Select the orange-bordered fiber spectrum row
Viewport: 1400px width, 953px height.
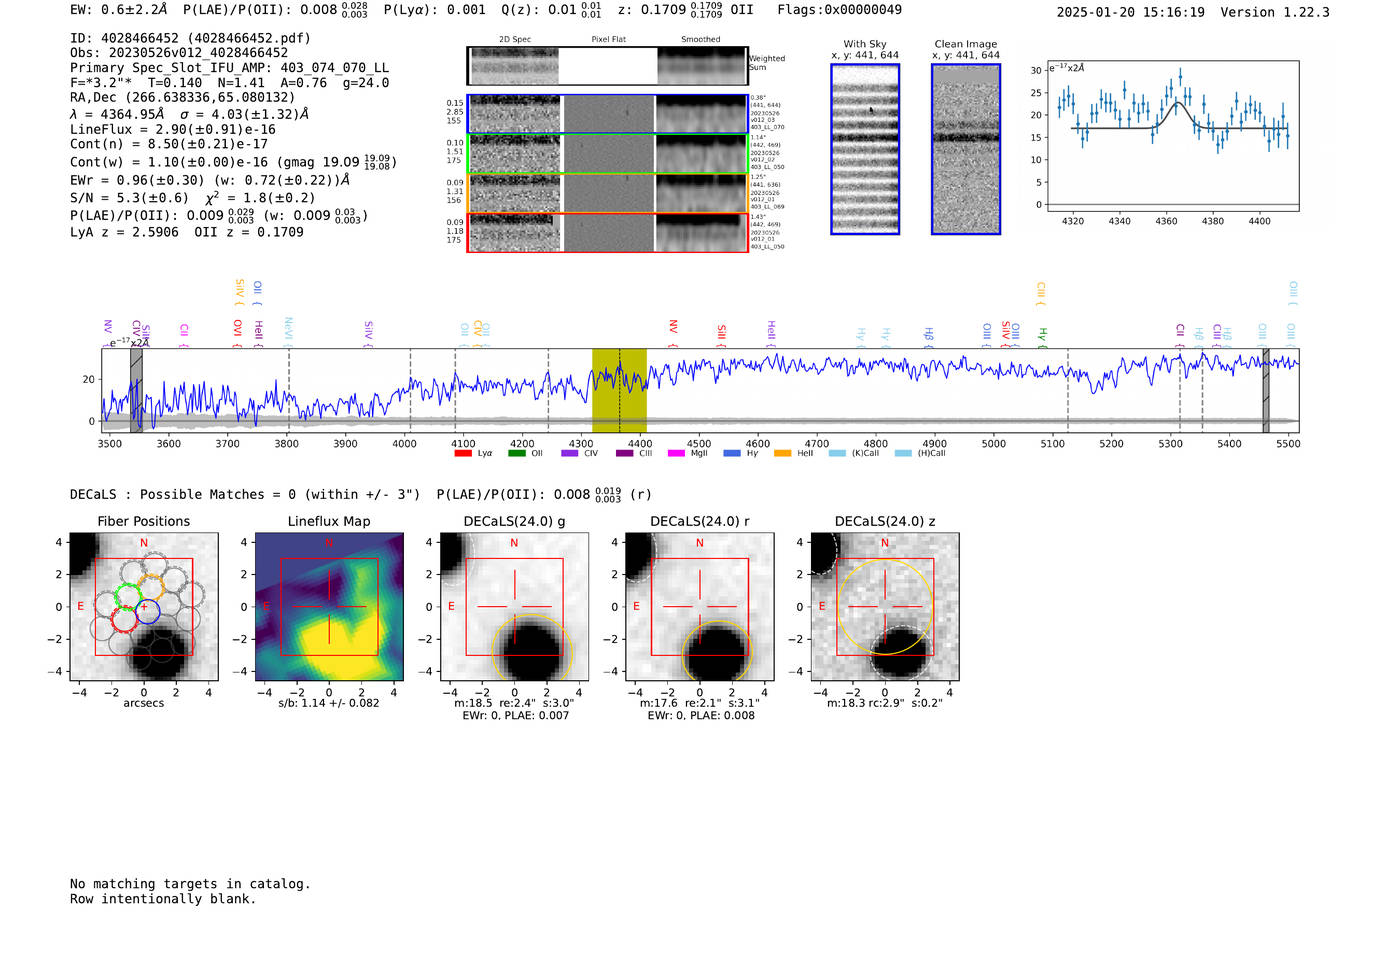click(x=607, y=193)
